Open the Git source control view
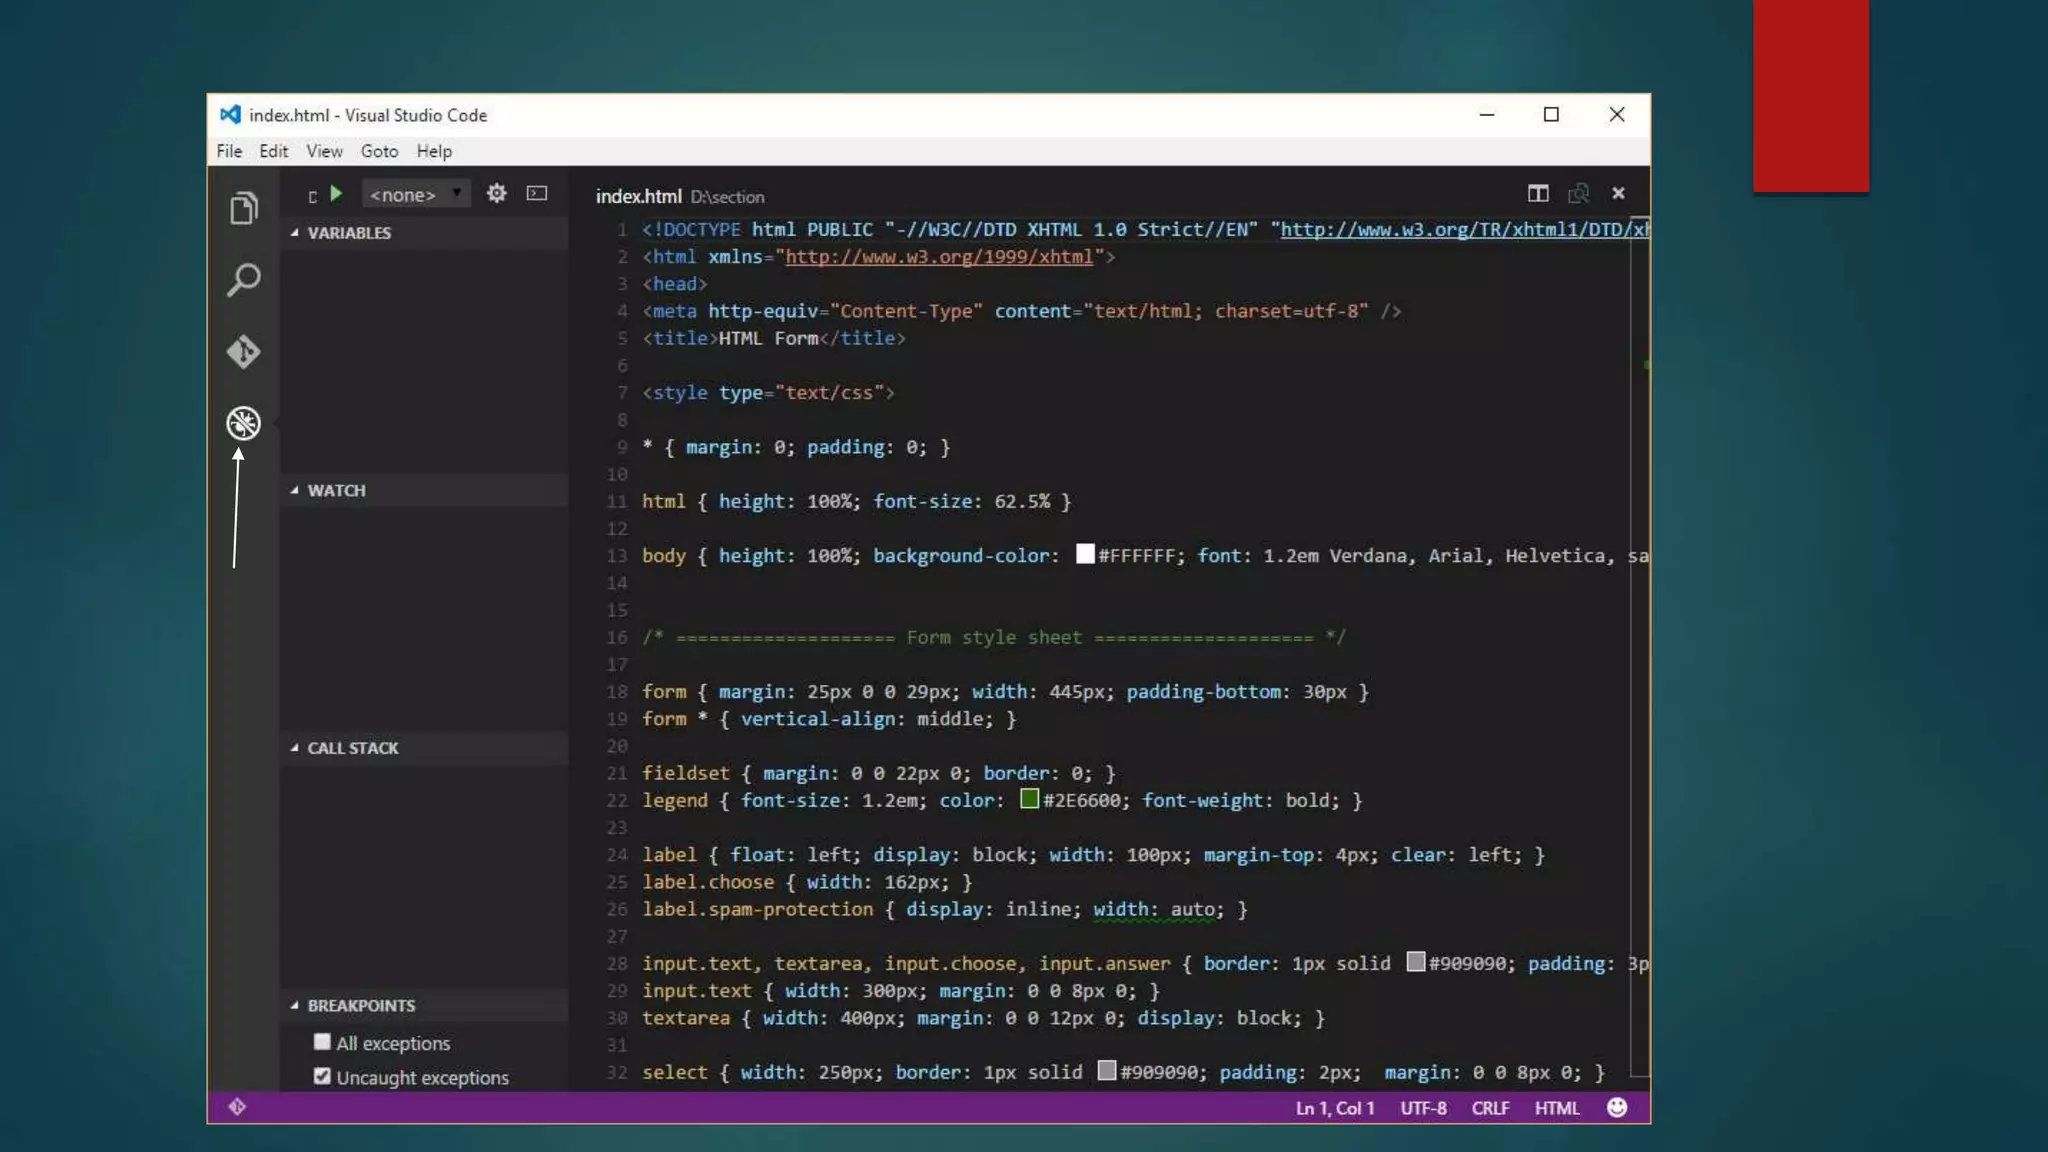Image resolution: width=2048 pixels, height=1152 pixels. tap(243, 352)
